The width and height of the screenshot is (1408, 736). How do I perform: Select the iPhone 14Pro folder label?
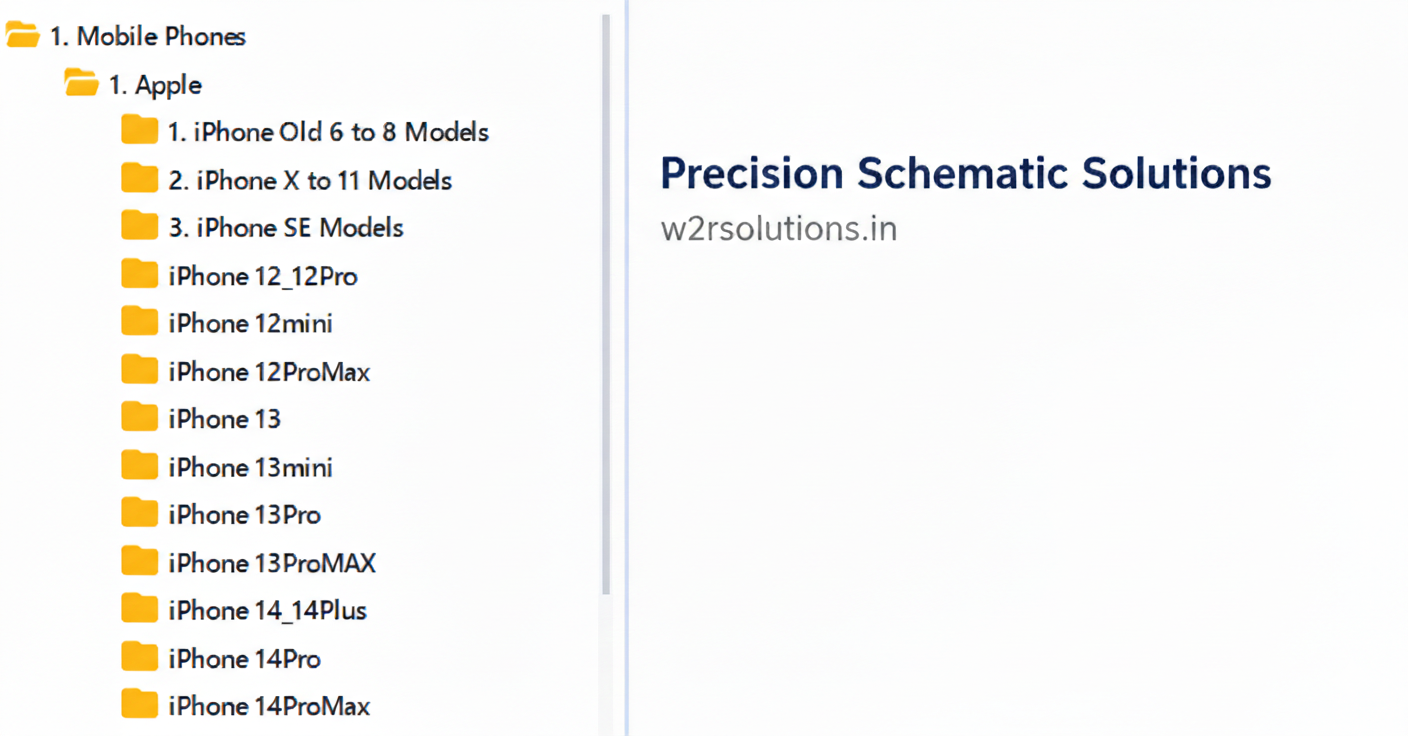click(244, 658)
